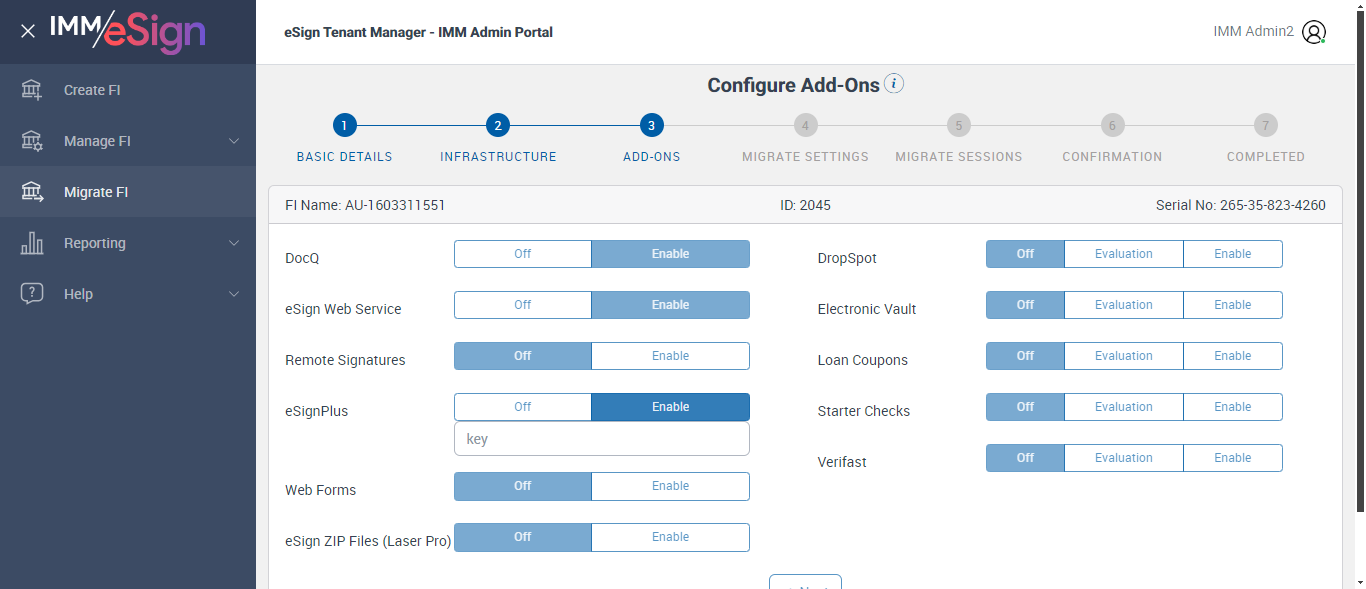
Task: Set Loan Coupons to Evaluation
Action: [1124, 356]
